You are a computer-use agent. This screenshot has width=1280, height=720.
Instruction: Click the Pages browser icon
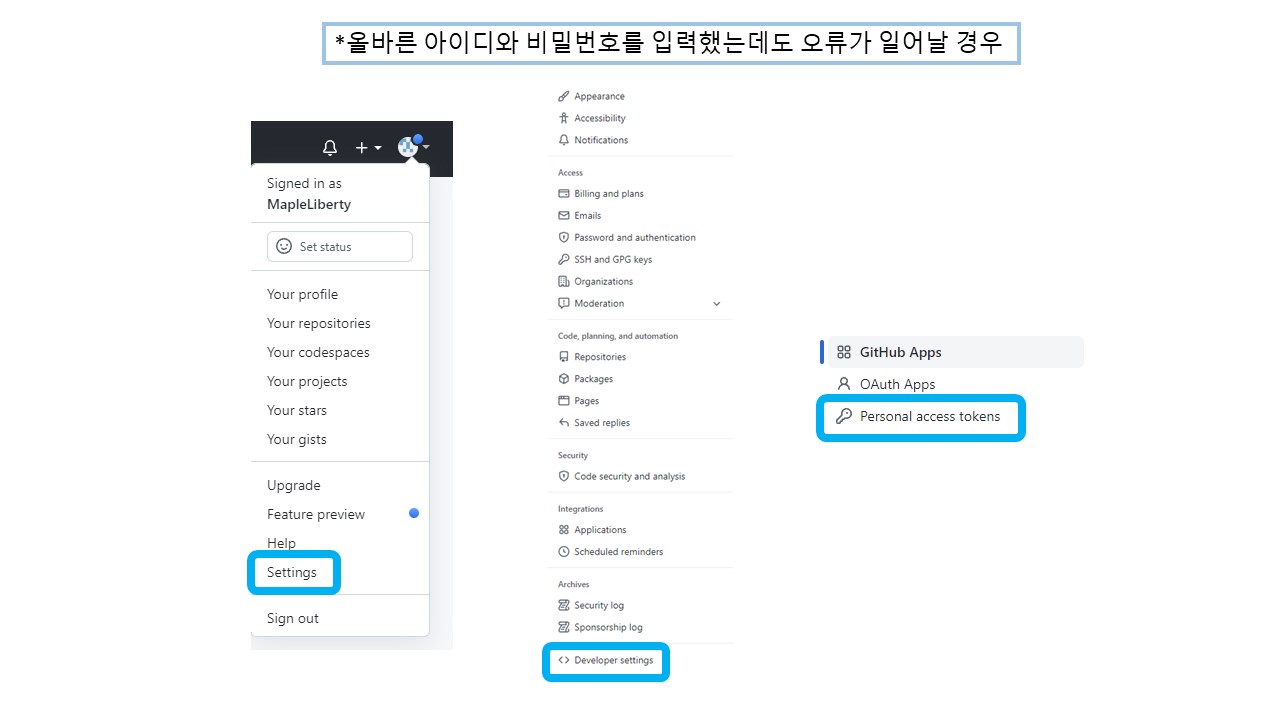click(x=564, y=401)
